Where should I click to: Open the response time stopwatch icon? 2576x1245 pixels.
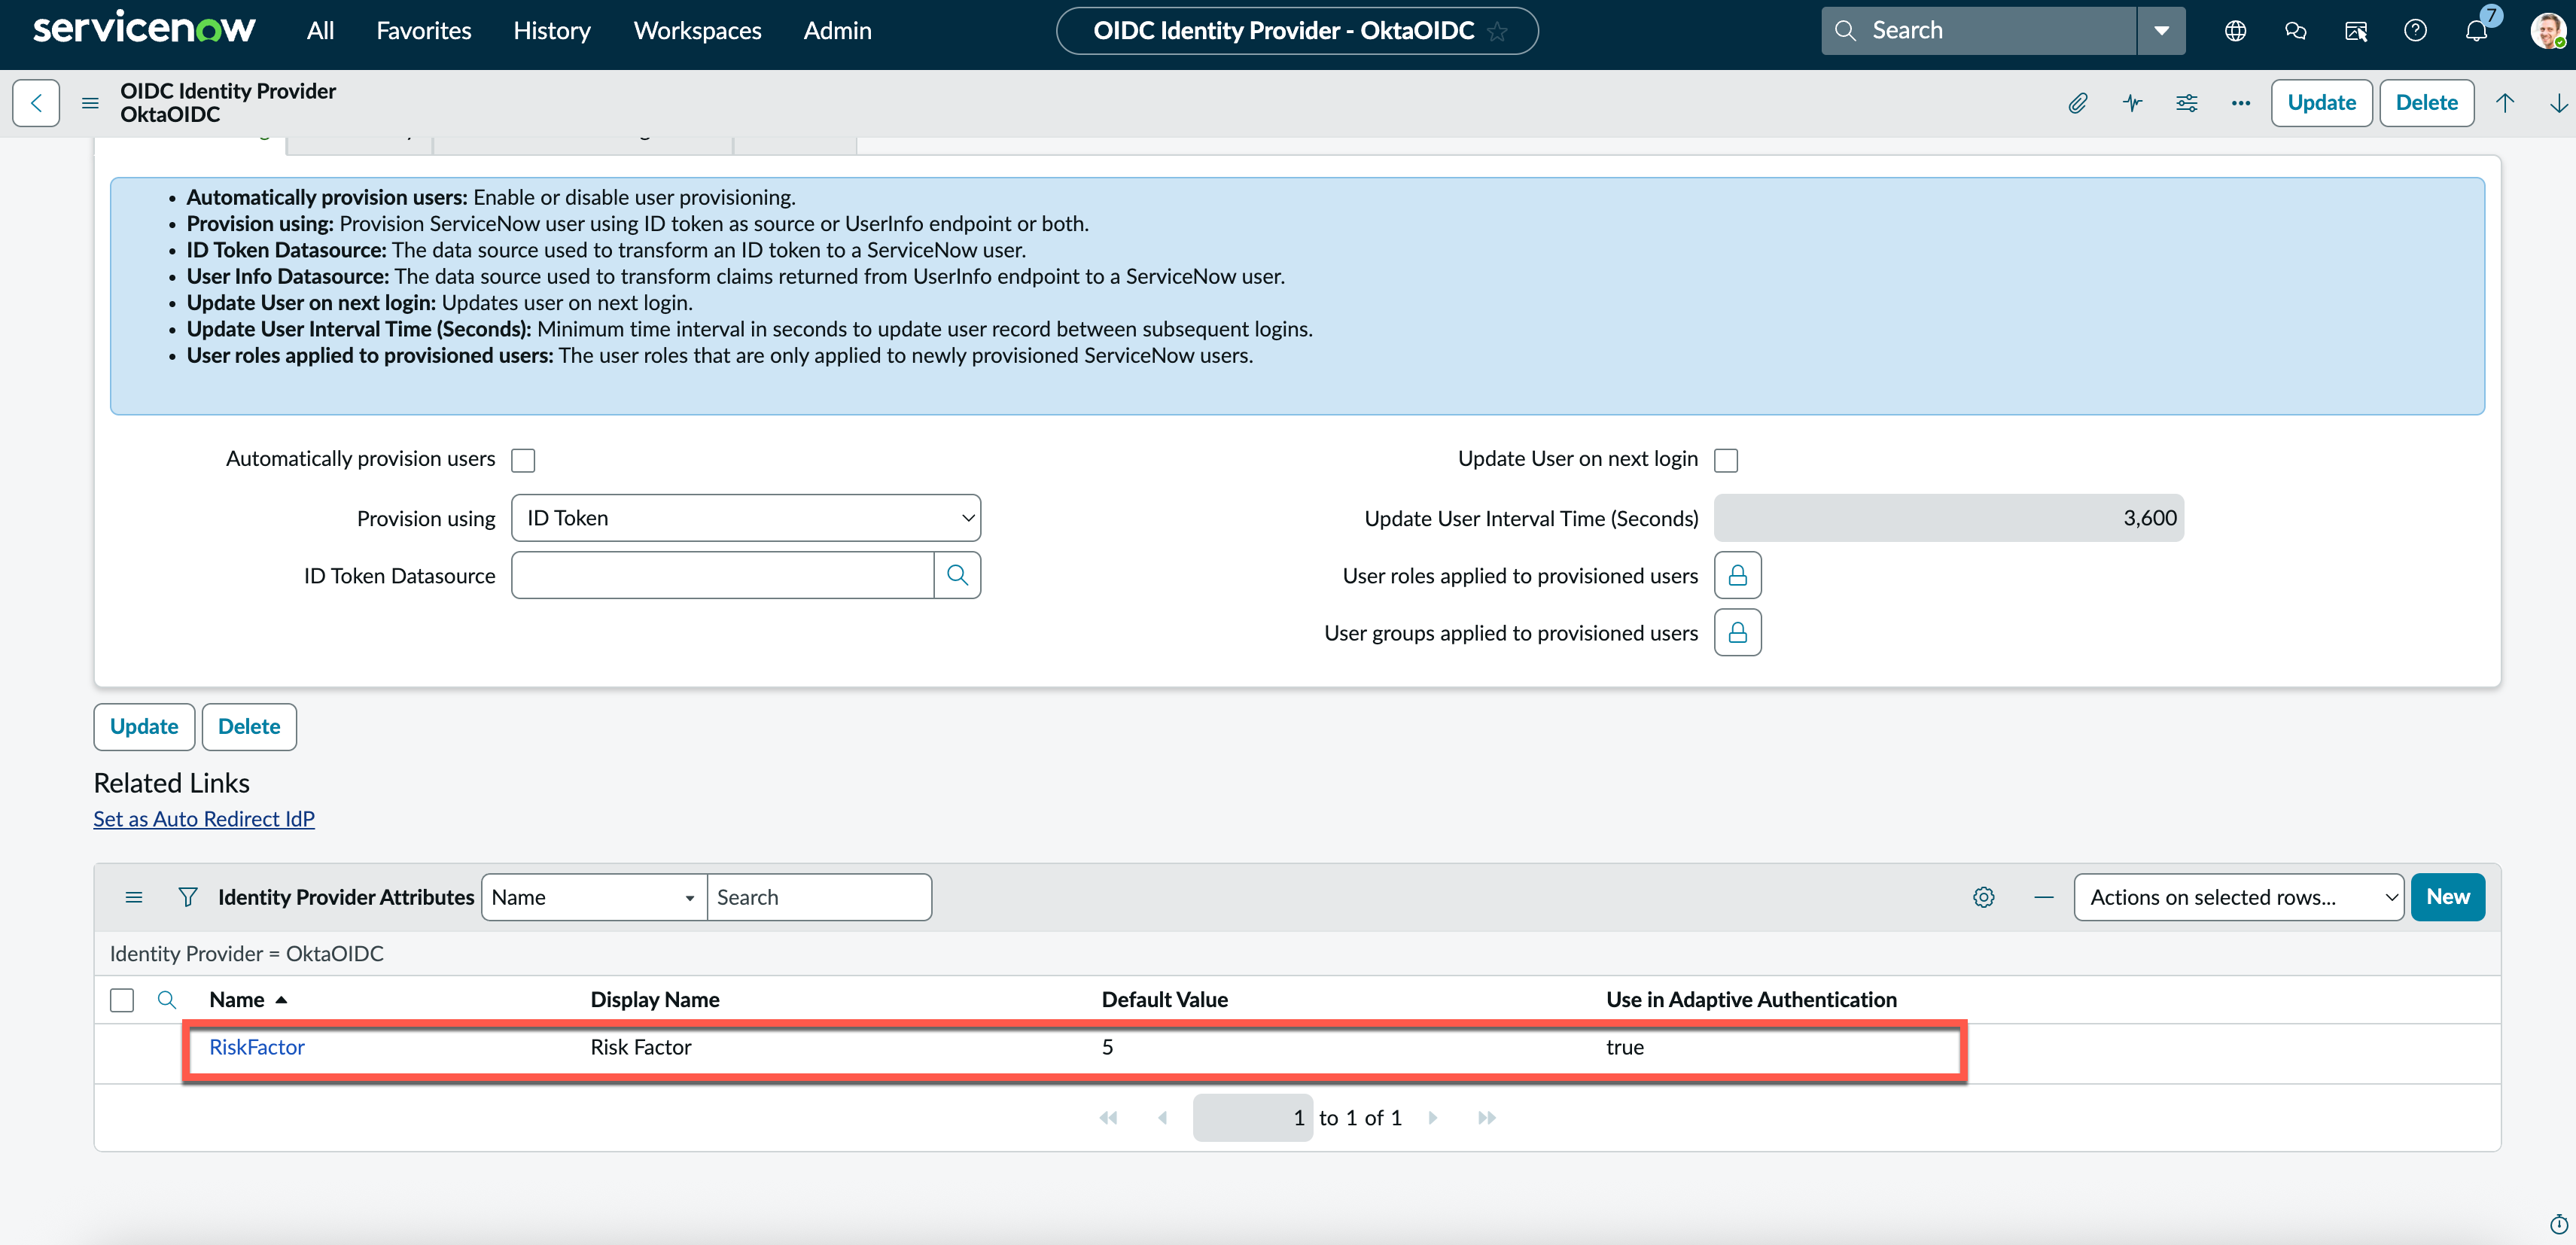coord(2558,1224)
